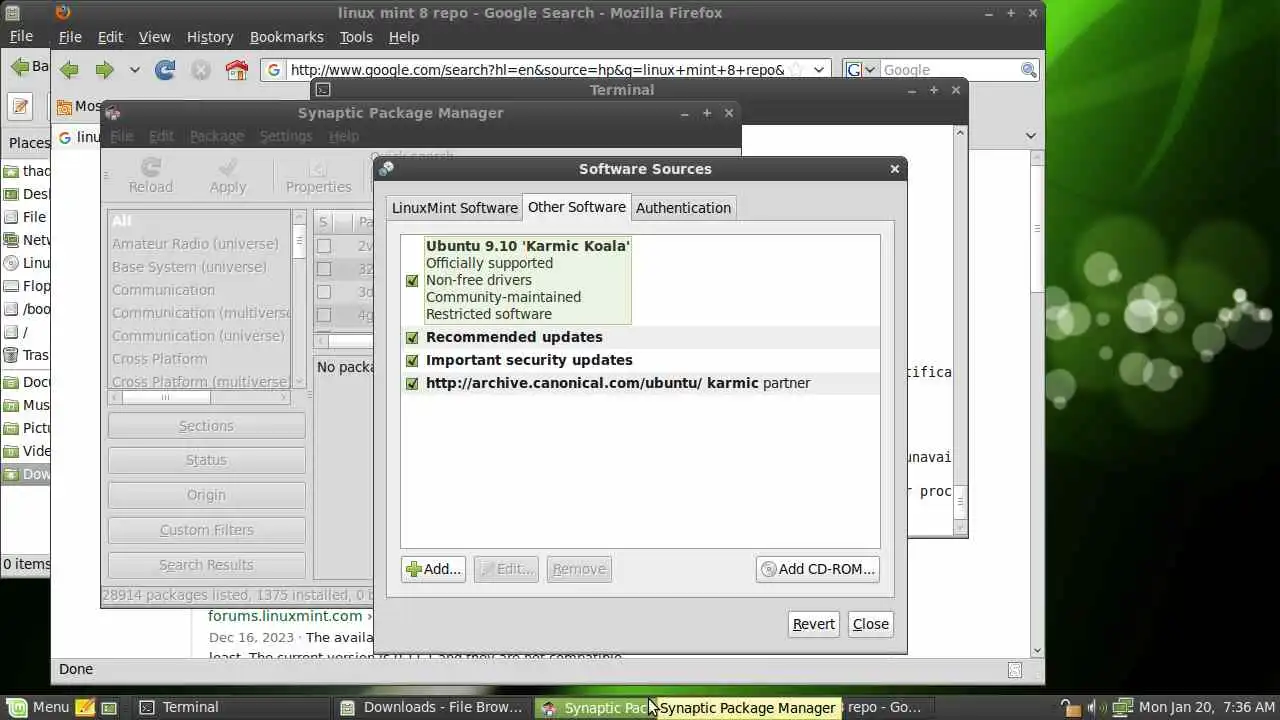Image resolution: width=1280 pixels, height=720 pixels.
Task: Click the Trash icon in the Places sidebar
Action: tap(11, 355)
